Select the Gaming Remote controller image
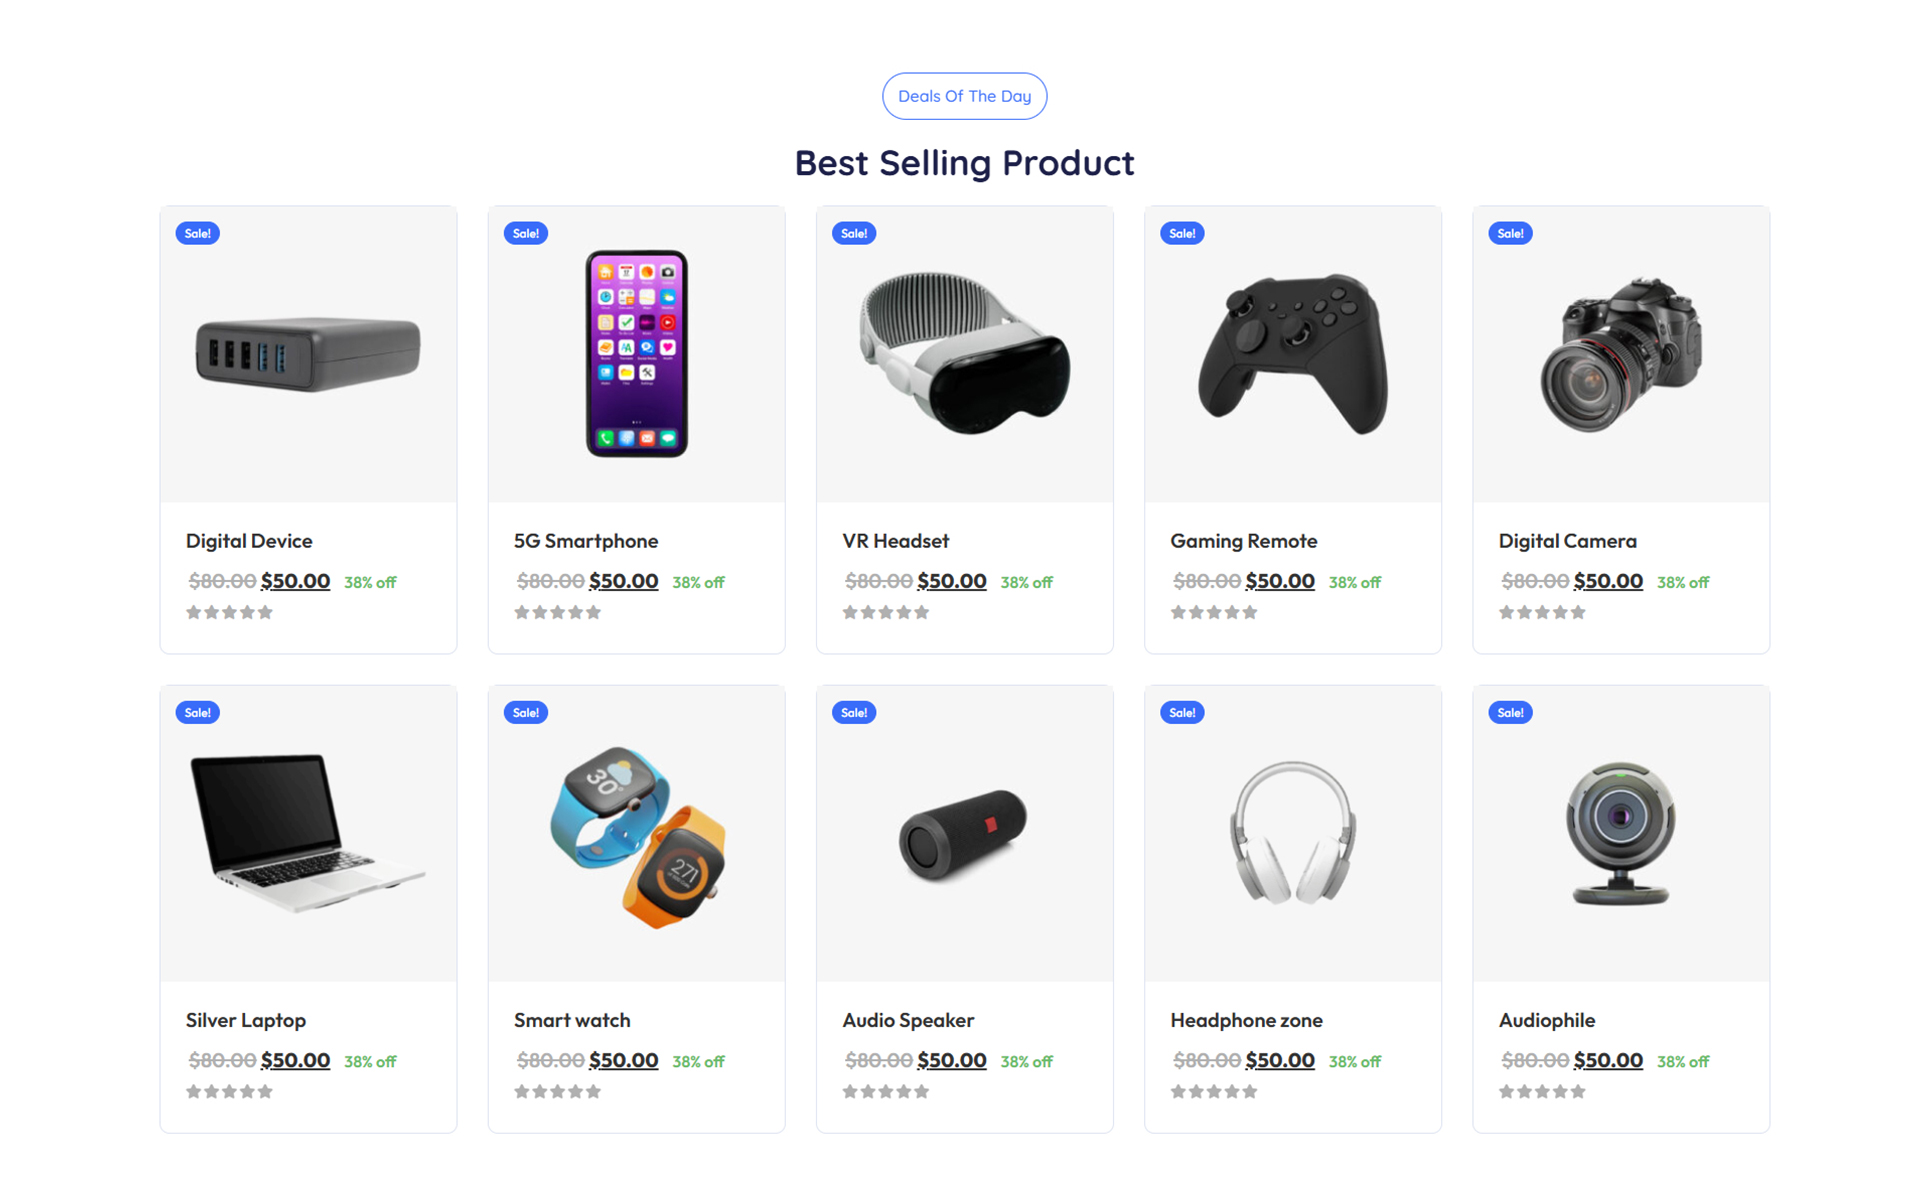 [1292, 354]
